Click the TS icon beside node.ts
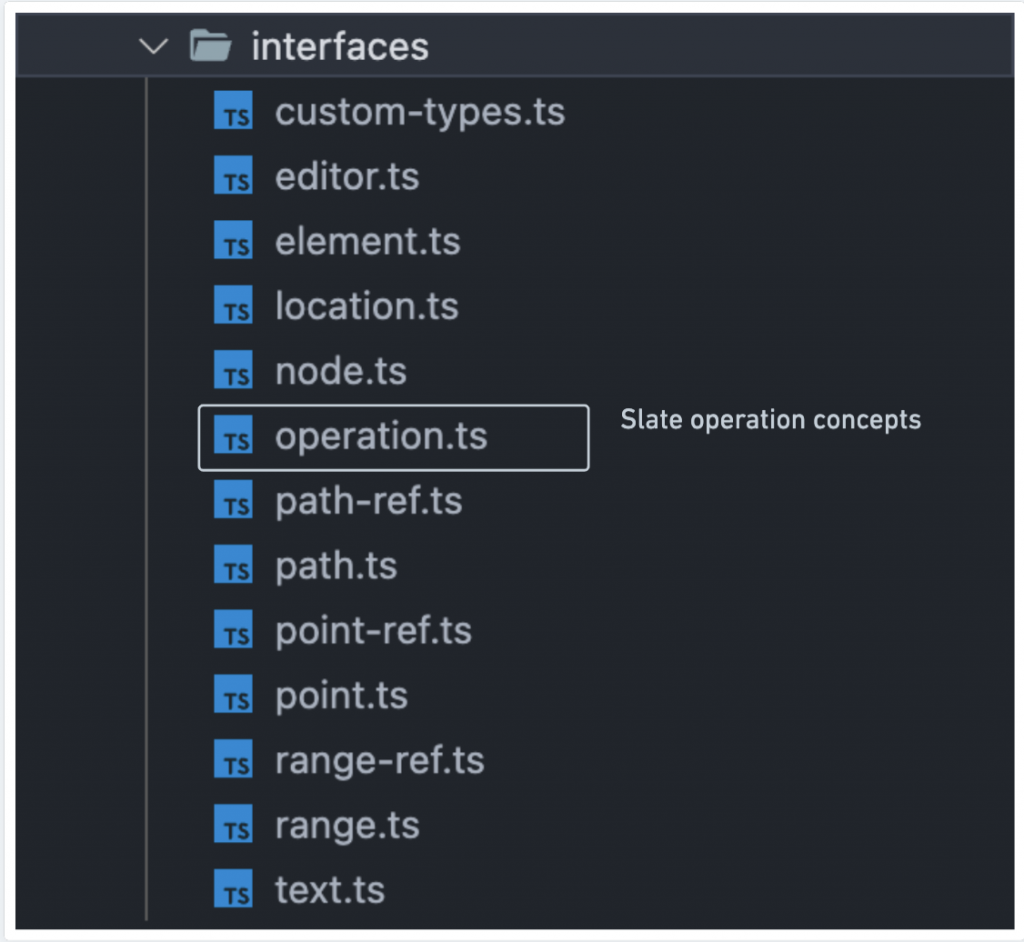Viewport: 1024px width, 942px height. coord(234,372)
